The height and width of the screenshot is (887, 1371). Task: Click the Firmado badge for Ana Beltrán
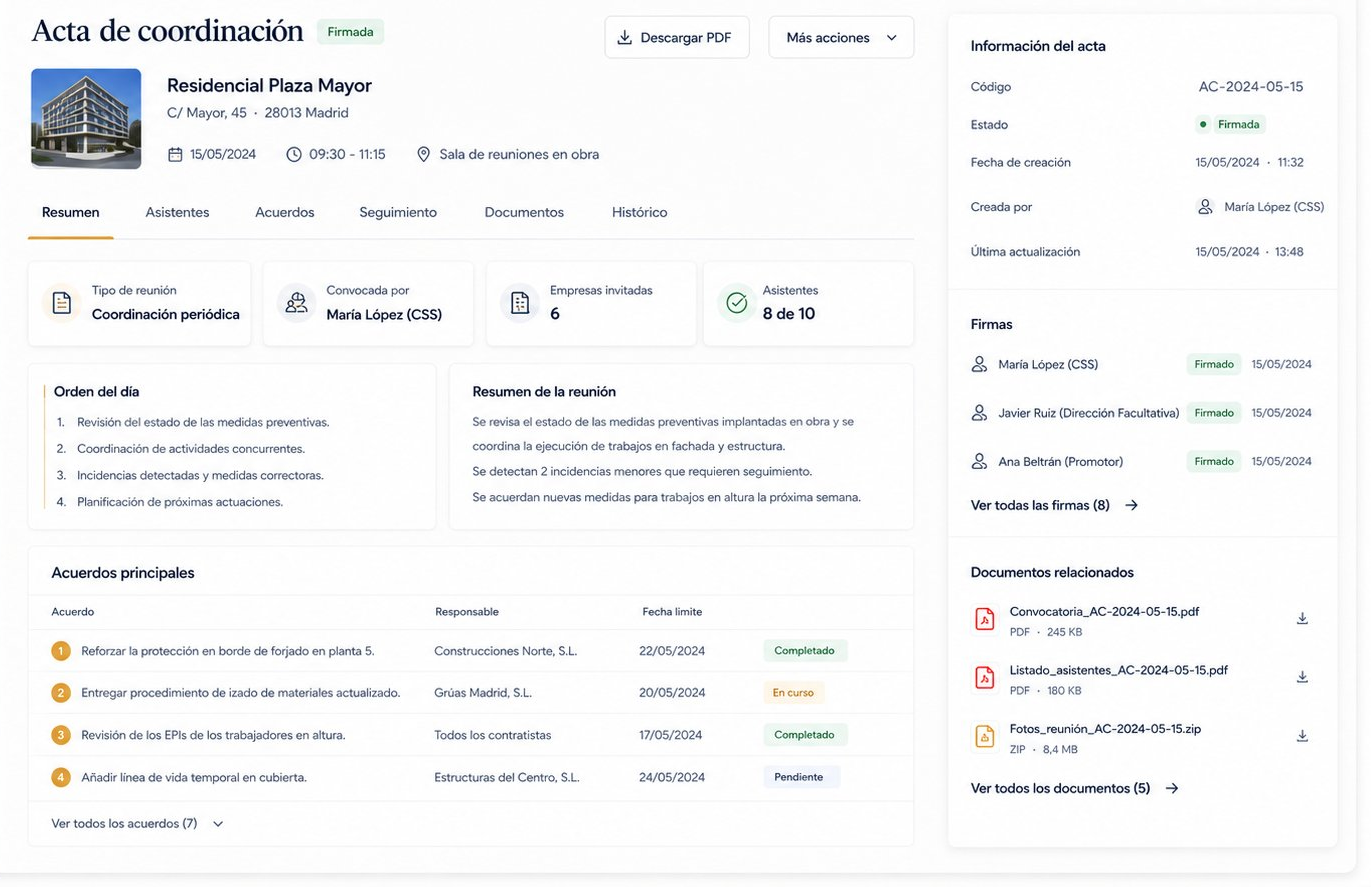1214,461
